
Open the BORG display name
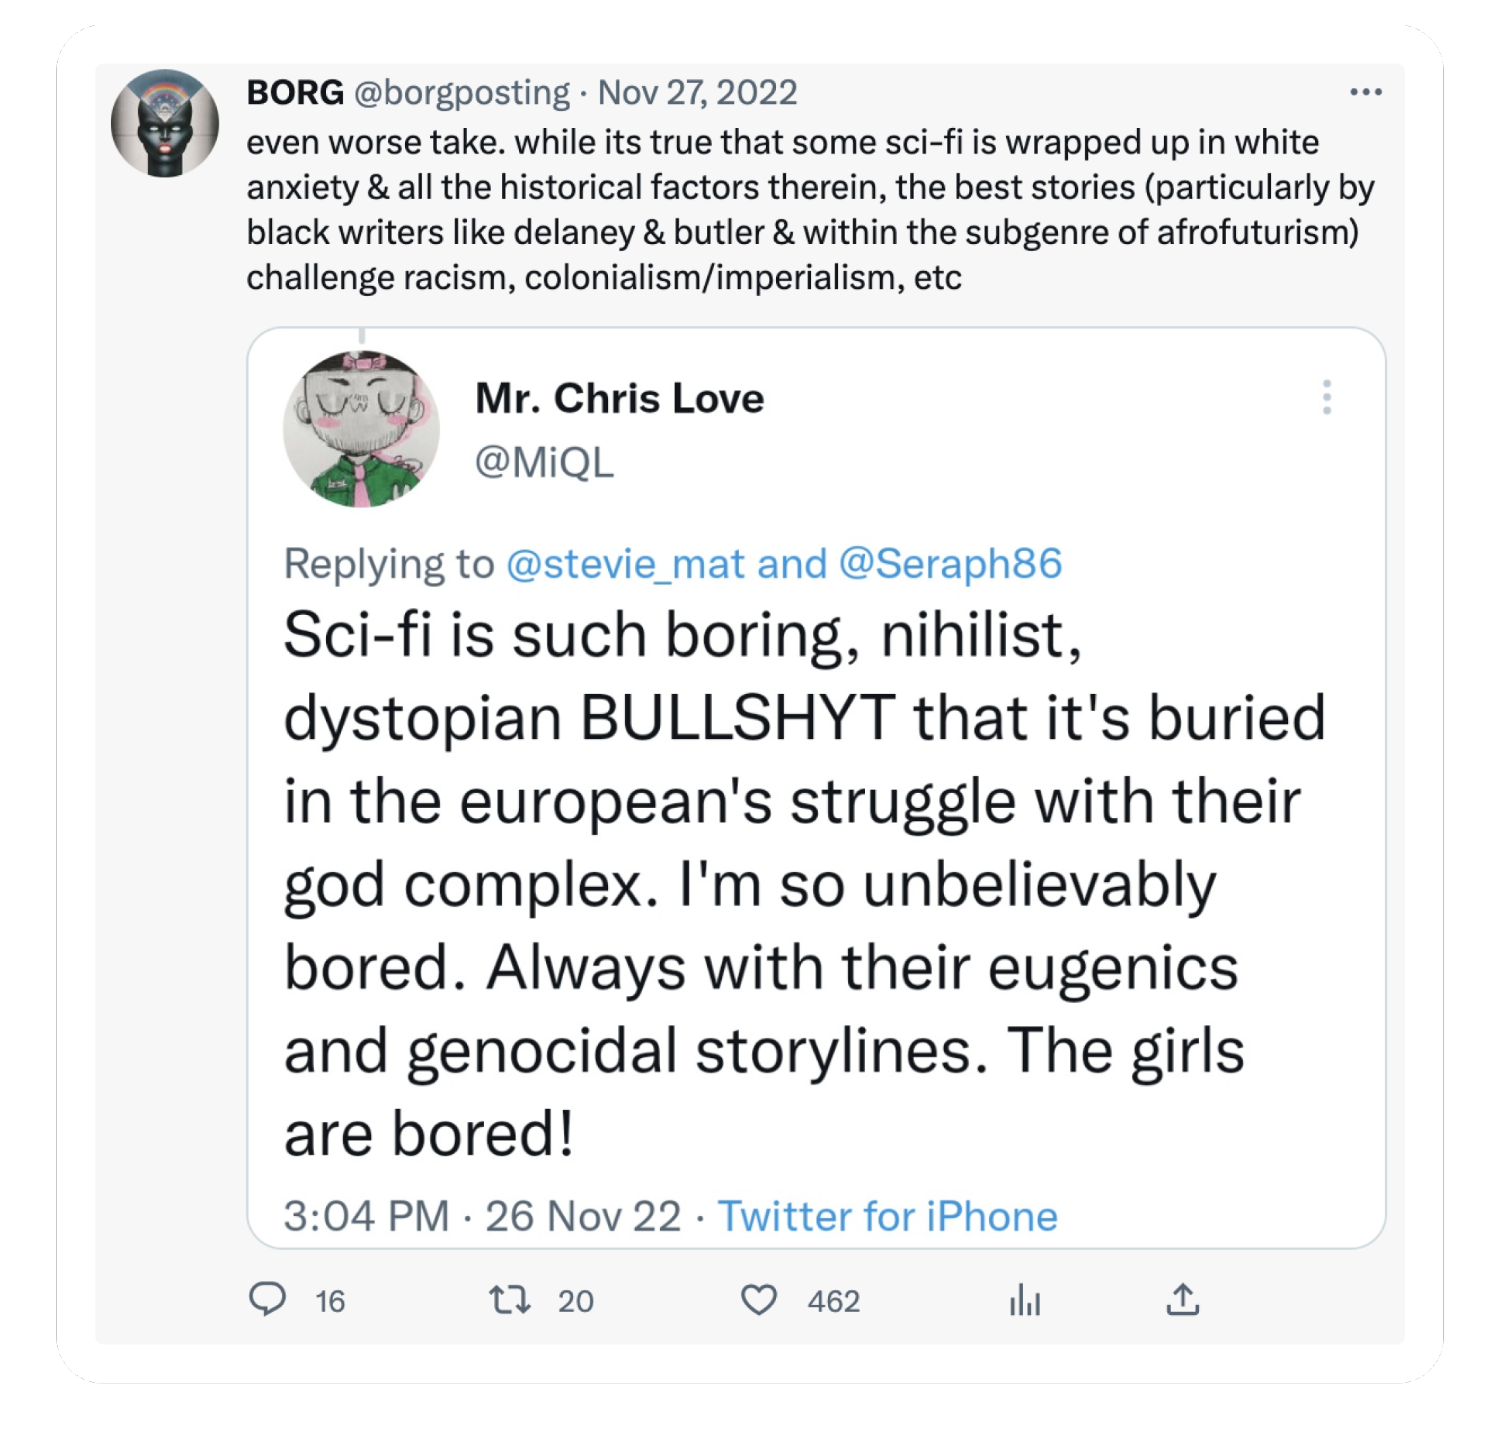point(295,92)
